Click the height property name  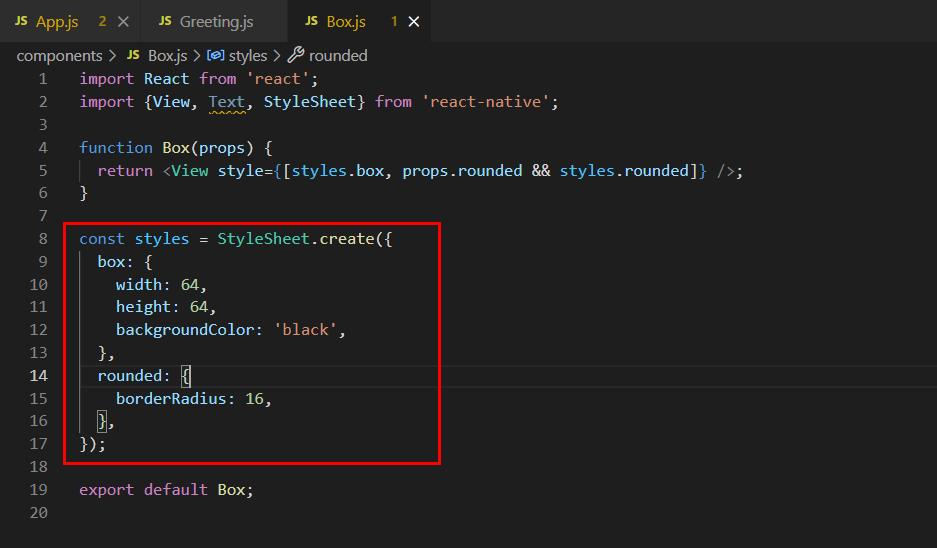pos(143,307)
